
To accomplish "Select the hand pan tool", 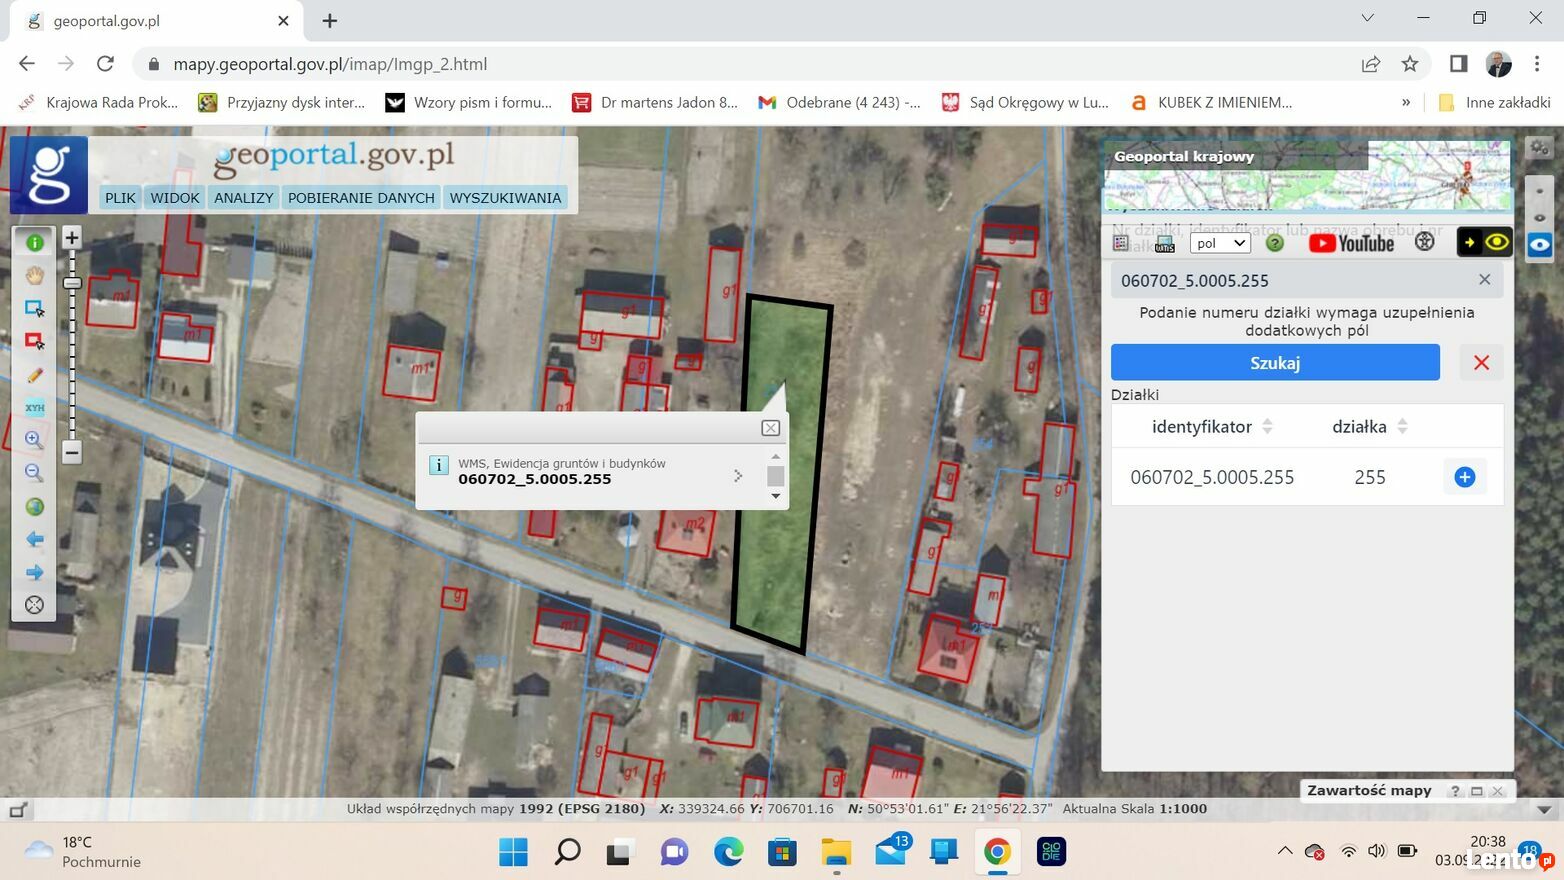I will click(35, 275).
